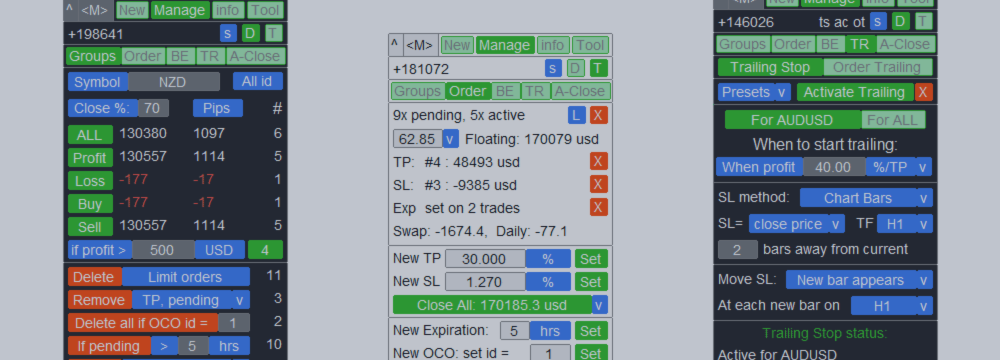1000x360 pixels.
Task: Expand the Presets dropdown arrow
Action: 783,92
